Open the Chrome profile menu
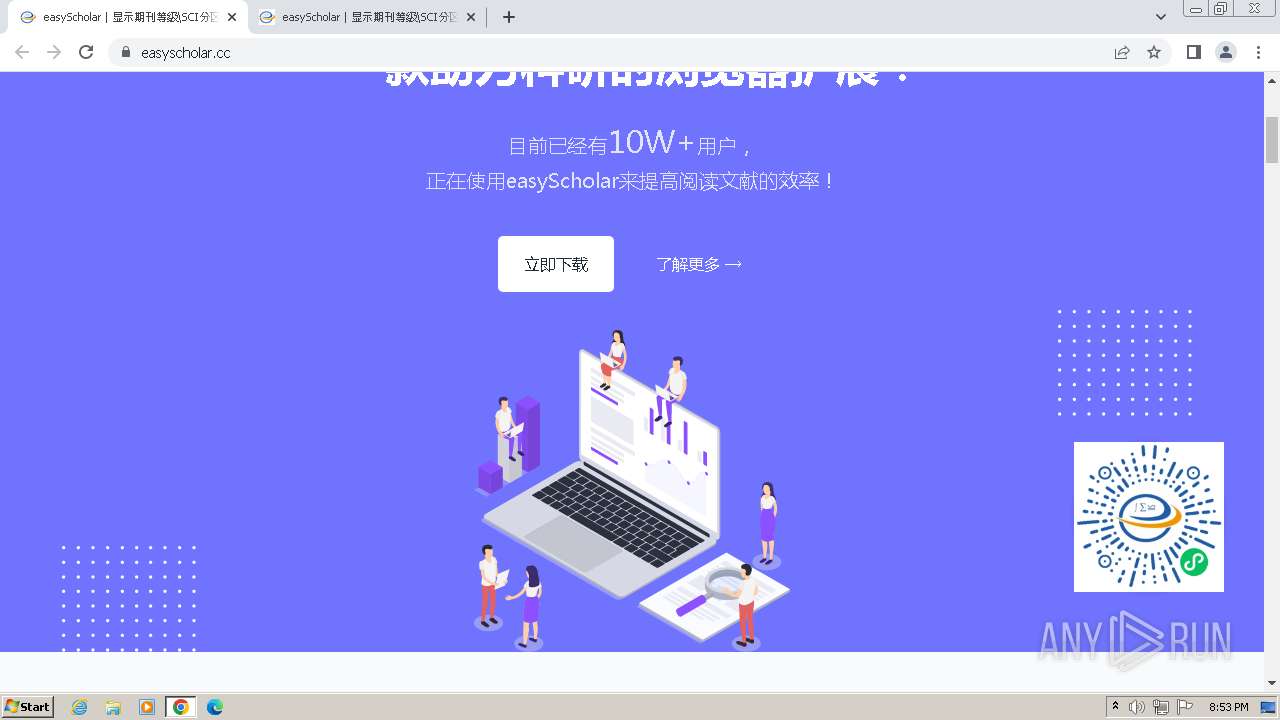Image resolution: width=1280 pixels, height=720 pixels. pyautogui.click(x=1226, y=52)
